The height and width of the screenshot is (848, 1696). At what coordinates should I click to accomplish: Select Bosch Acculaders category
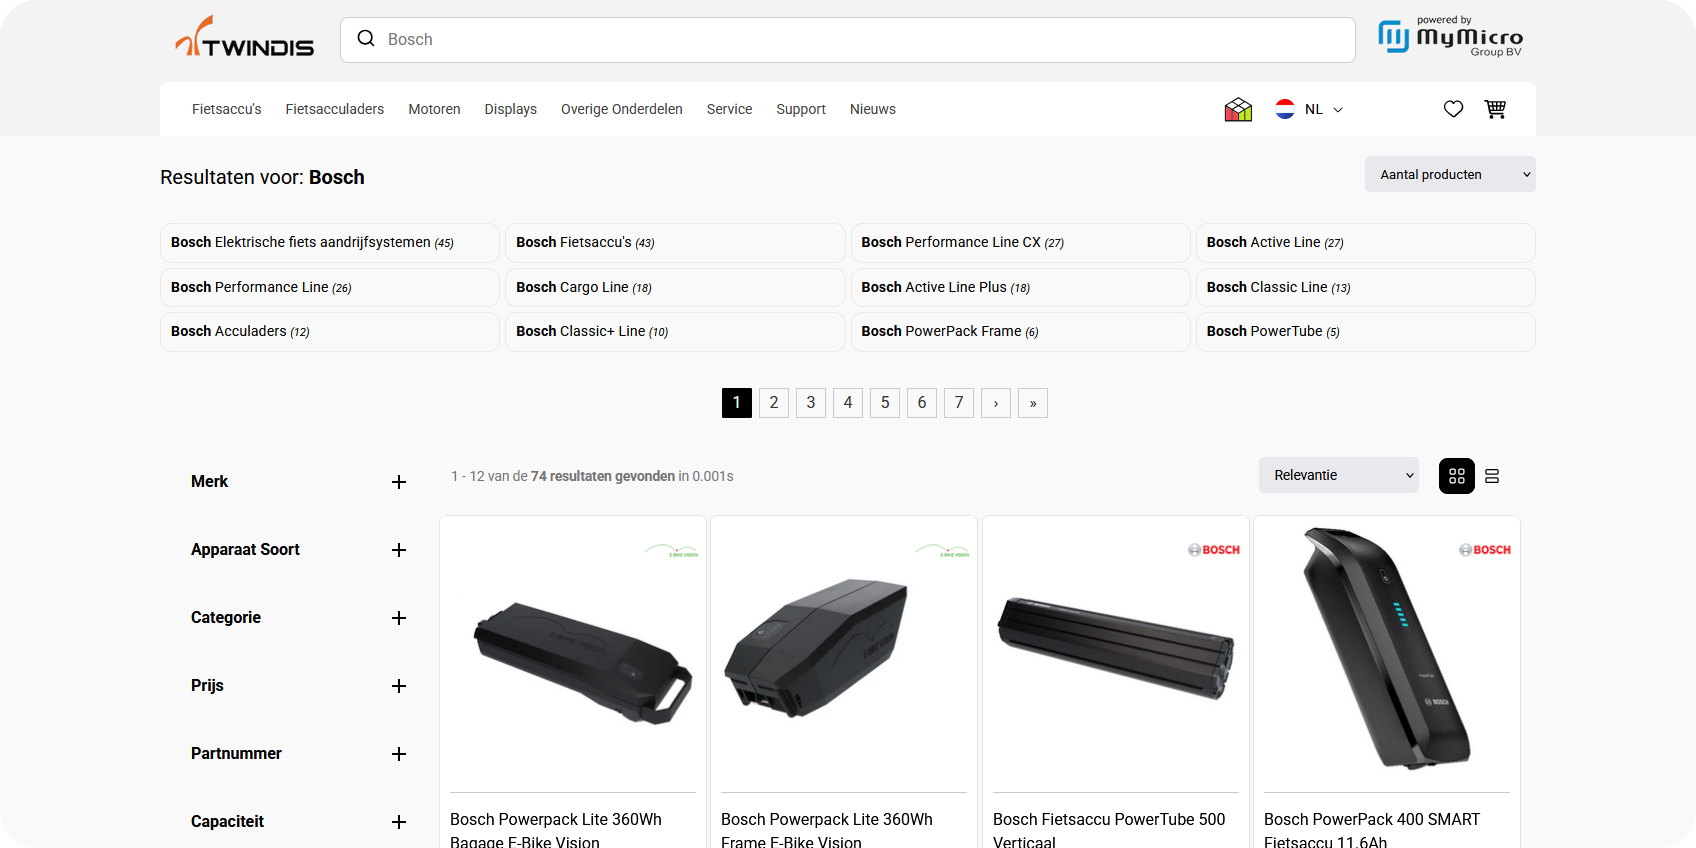coord(330,332)
